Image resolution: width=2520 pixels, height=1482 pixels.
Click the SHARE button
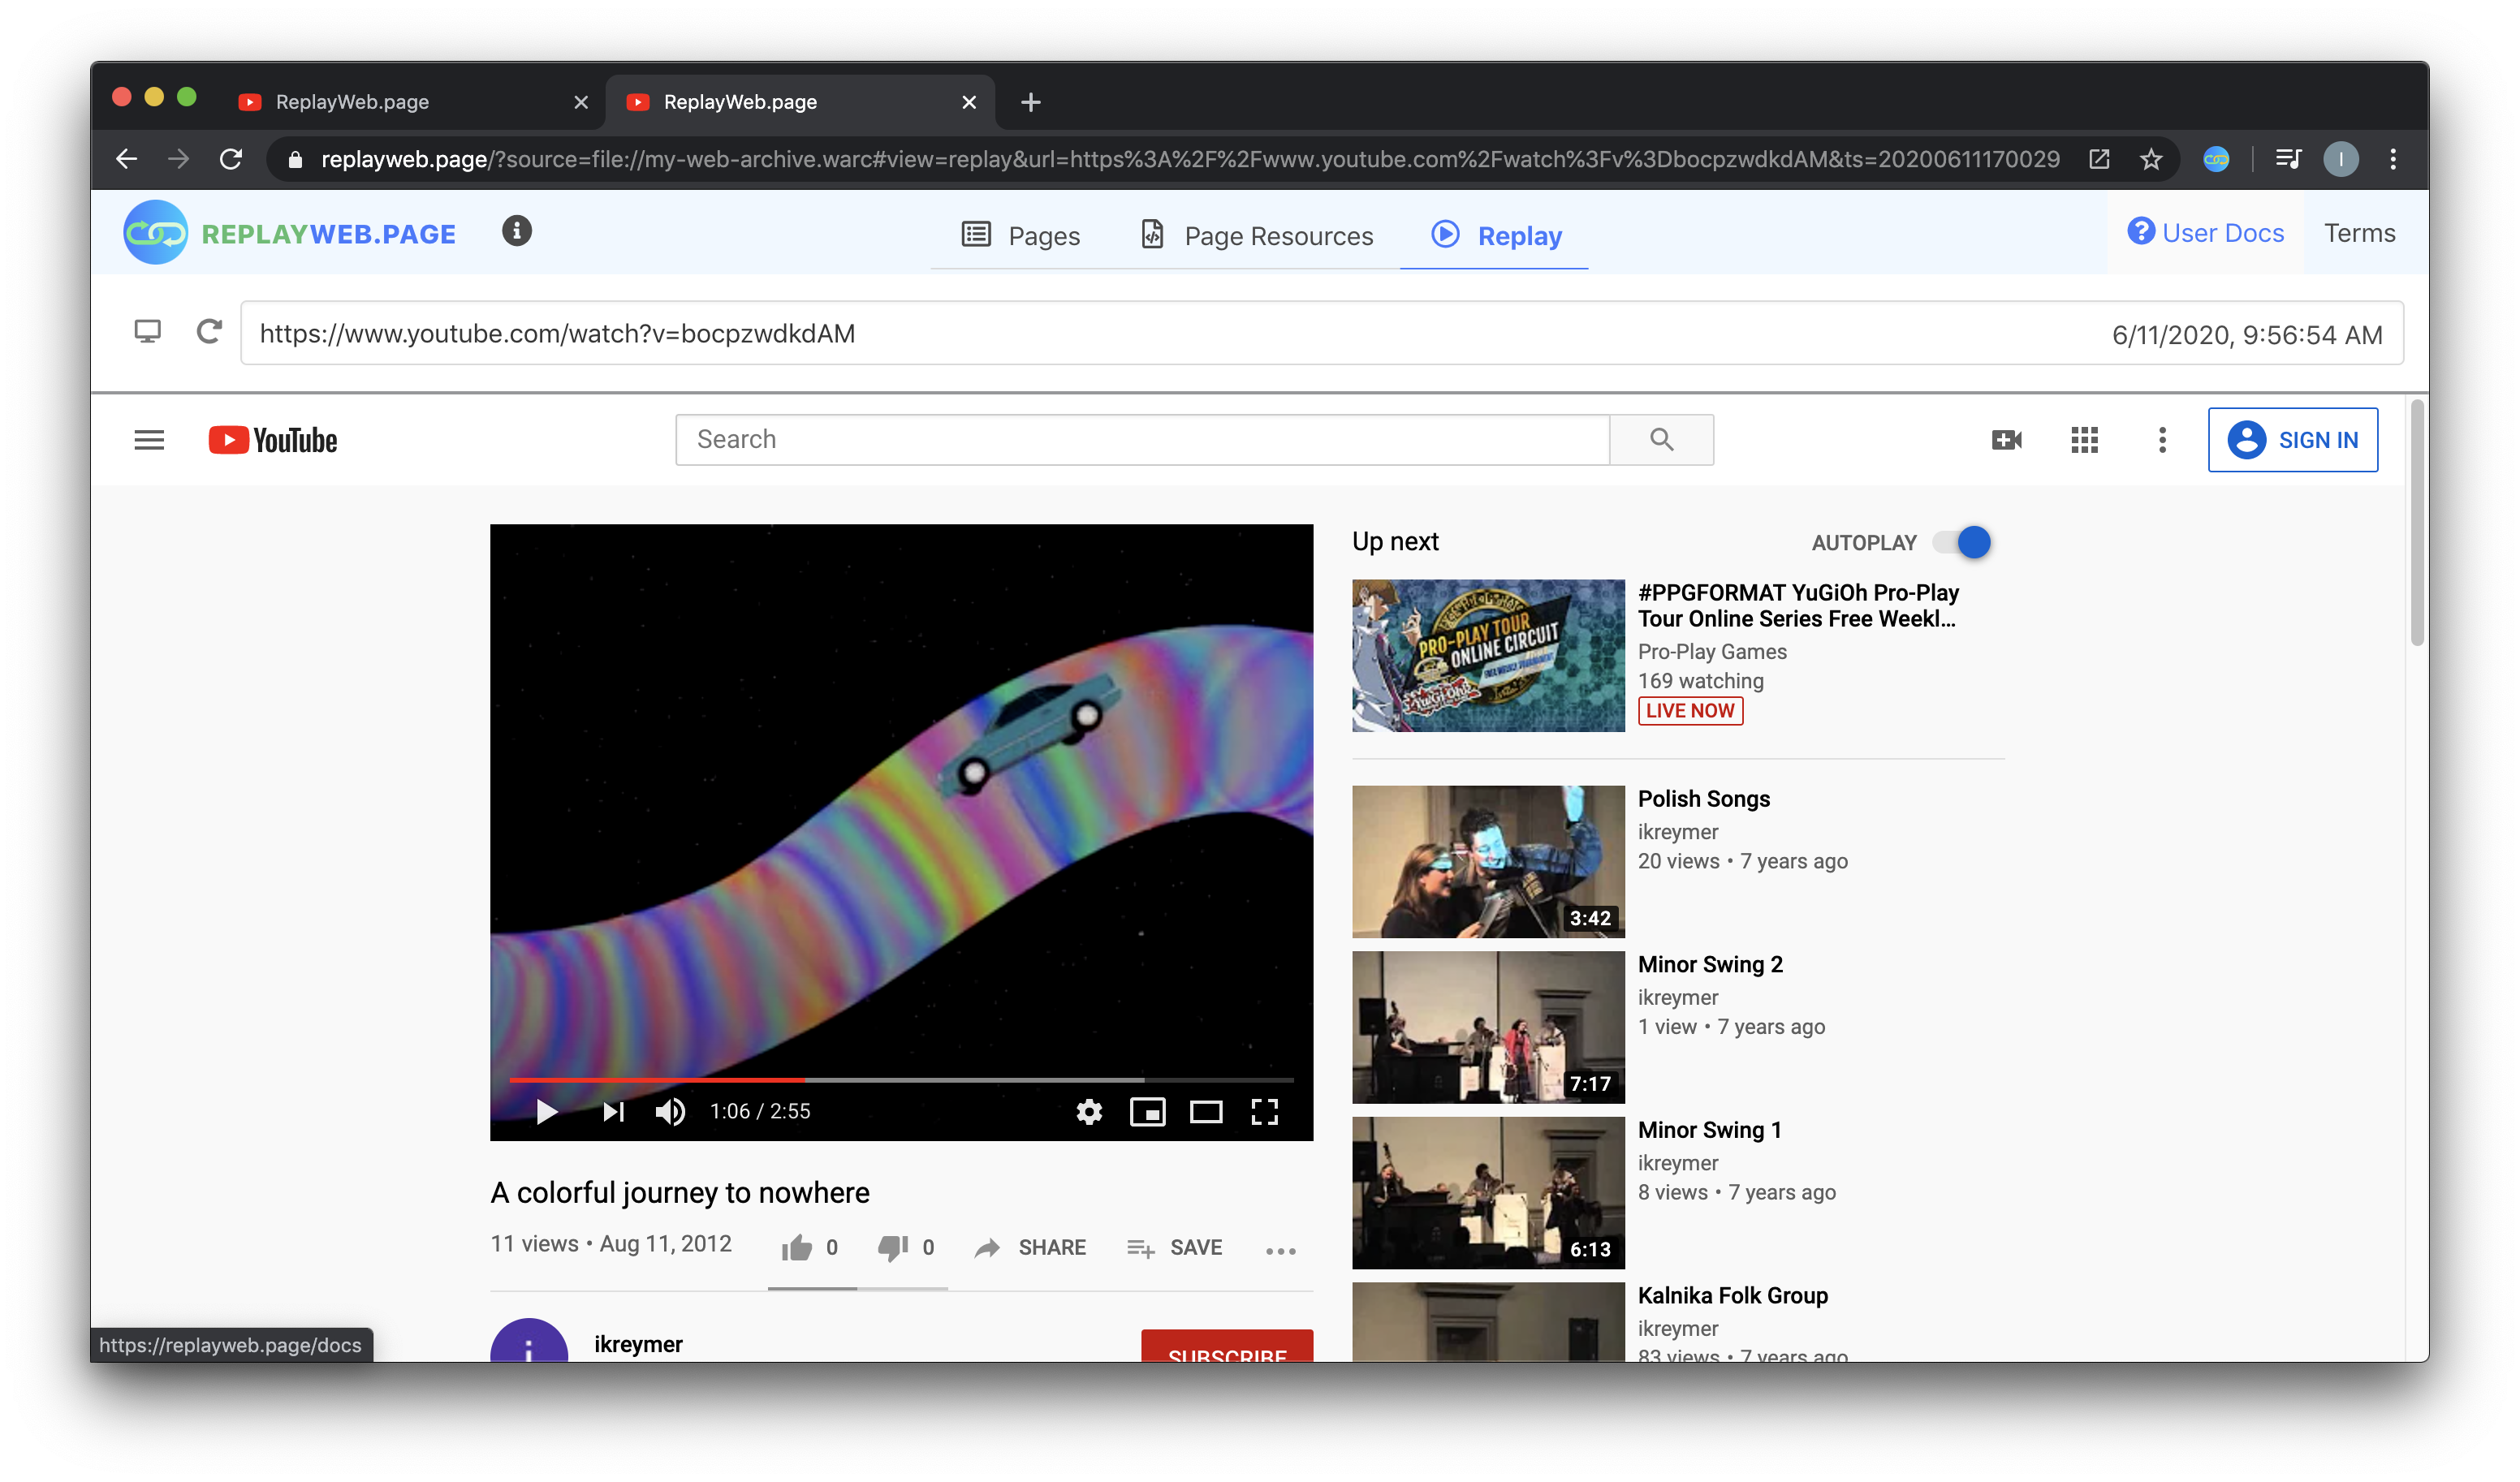coord(1030,1247)
